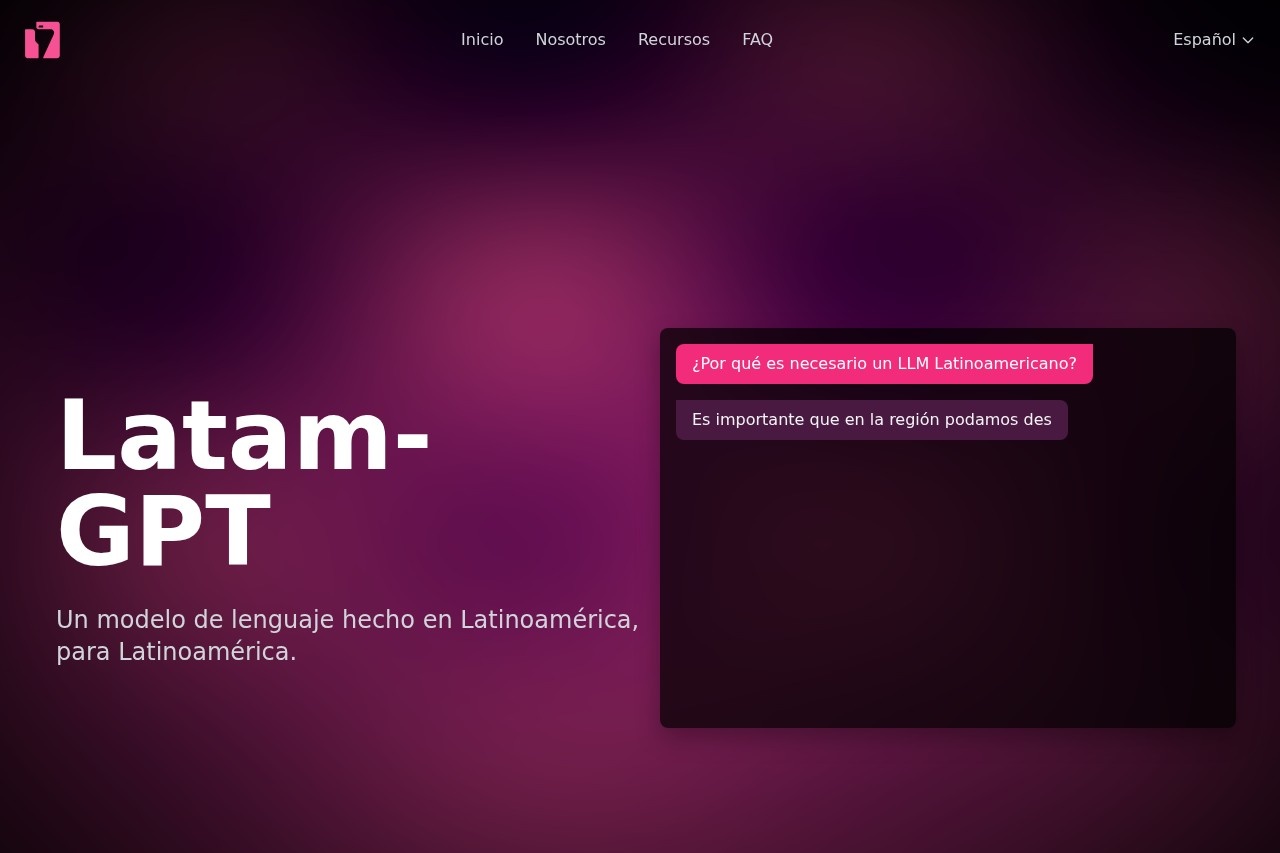Viewport: 1280px width, 853px height.
Task: Open the Nosotros page
Action: tap(570, 40)
